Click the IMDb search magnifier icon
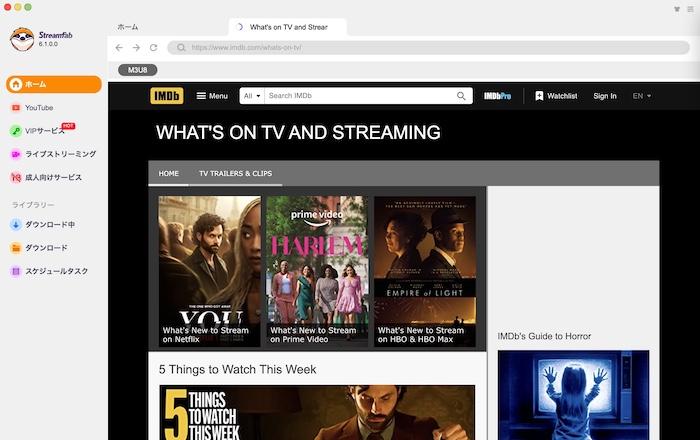The height and width of the screenshot is (440, 700). [461, 95]
